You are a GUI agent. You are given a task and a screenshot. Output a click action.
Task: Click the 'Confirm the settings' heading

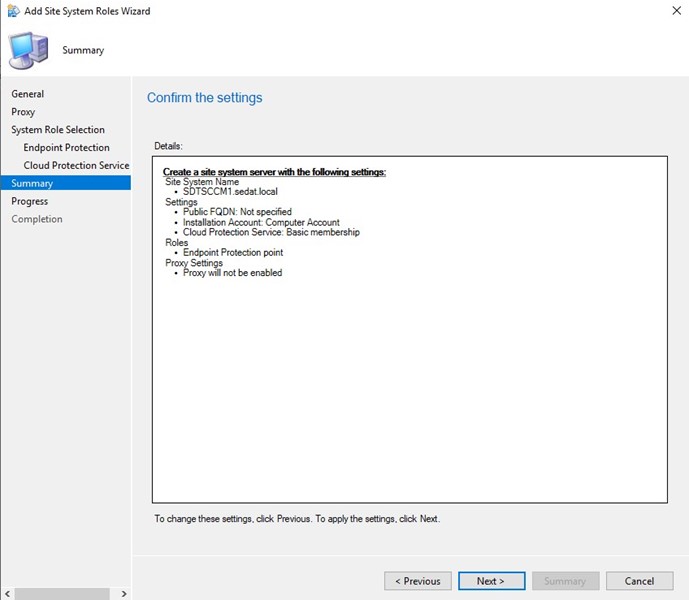204,98
